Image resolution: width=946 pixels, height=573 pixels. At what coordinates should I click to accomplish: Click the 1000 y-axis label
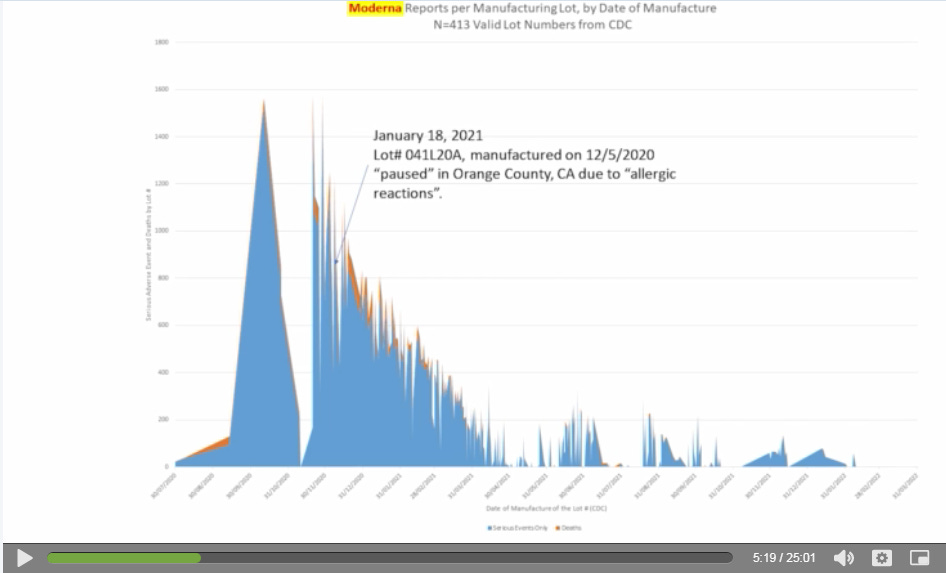[x=162, y=230]
